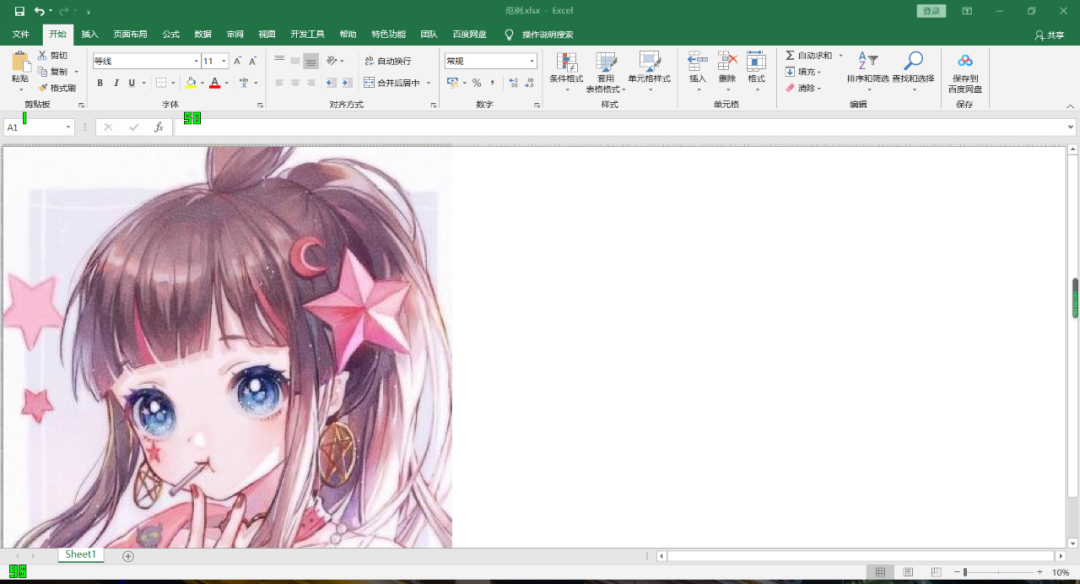Toggle Wrap Text (自动换行)
The width and height of the screenshot is (1080, 584).
(x=388, y=61)
